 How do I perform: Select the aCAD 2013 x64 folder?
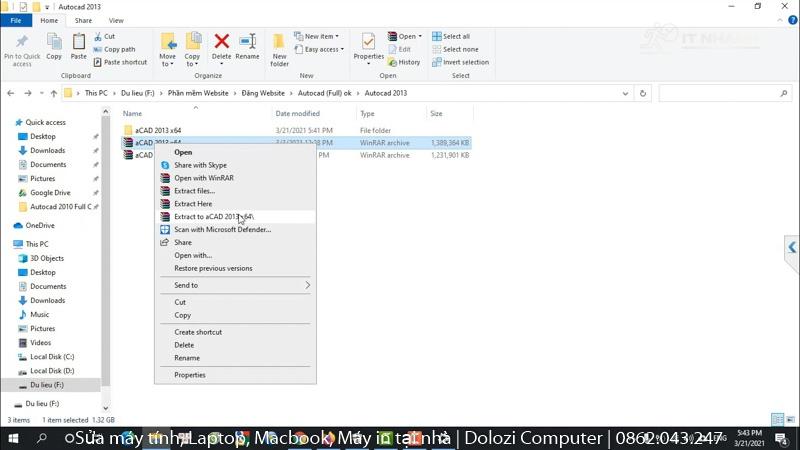pyautogui.click(x=158, y=131)
